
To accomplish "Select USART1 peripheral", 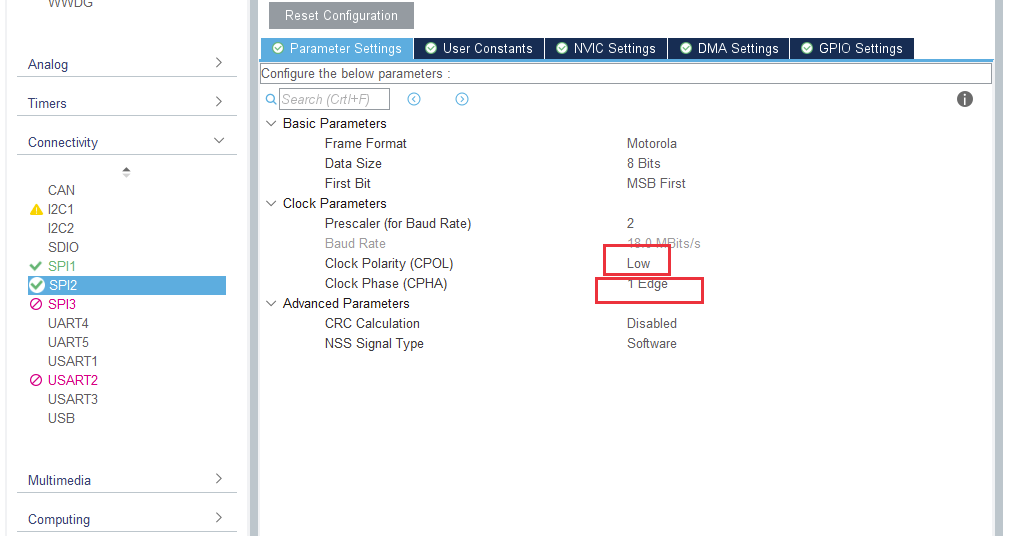I will click(x=72, y=361).
